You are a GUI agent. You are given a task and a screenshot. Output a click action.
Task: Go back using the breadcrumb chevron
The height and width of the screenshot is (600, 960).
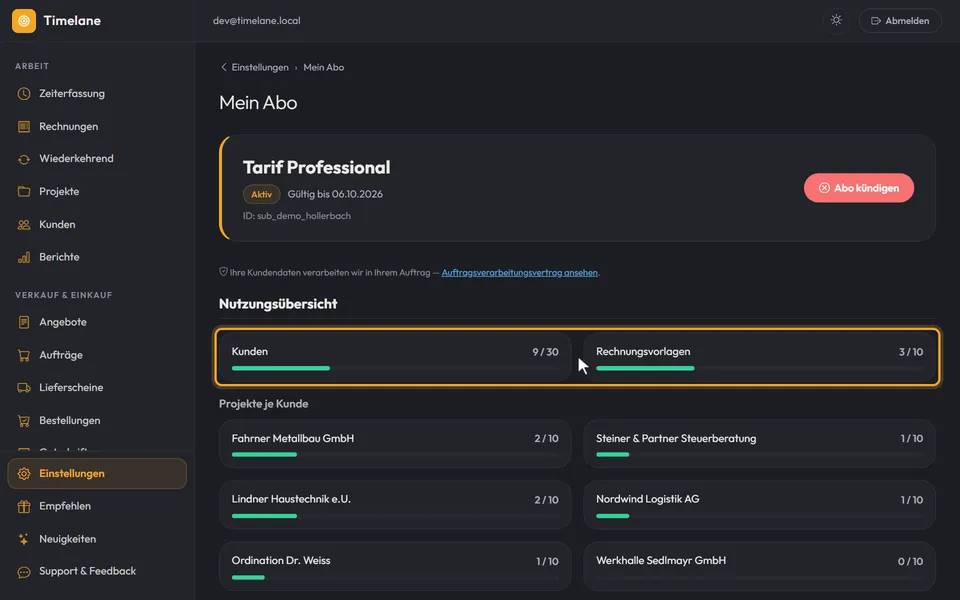[223, 67]
